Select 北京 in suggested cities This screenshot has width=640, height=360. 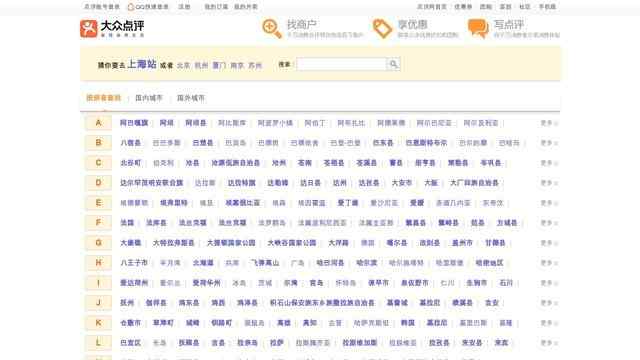click(x=183, y=65)
